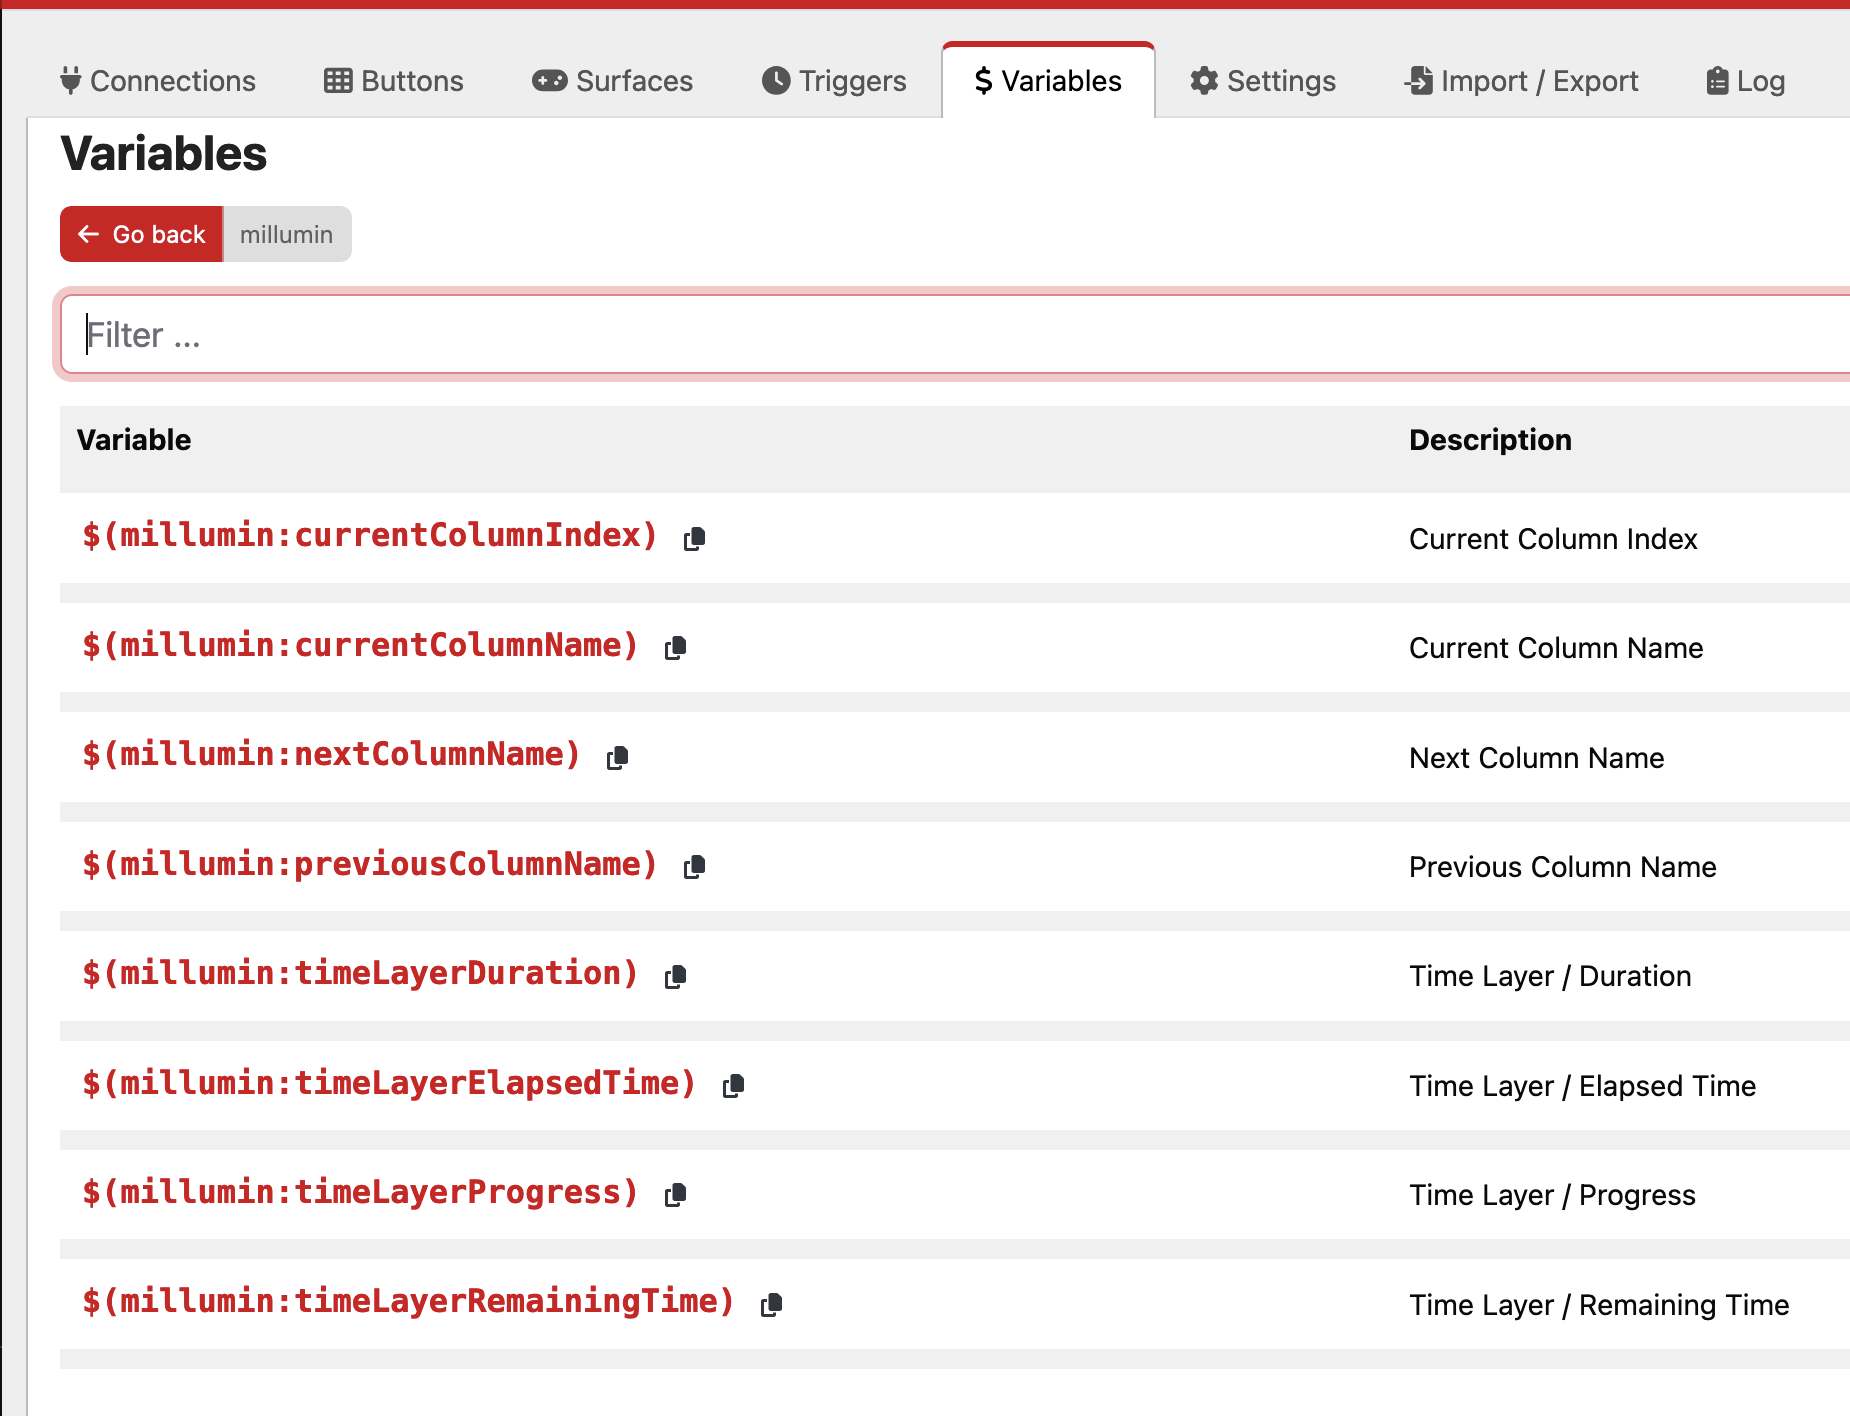This screenshot has width=1850, height=1416.
Task: Click the Go back button
Action: pos(142,234)
